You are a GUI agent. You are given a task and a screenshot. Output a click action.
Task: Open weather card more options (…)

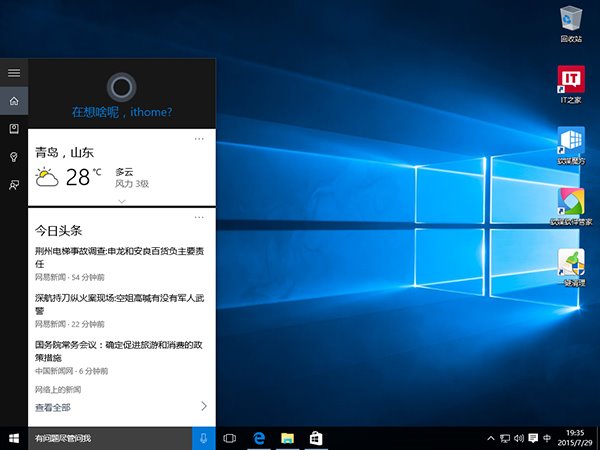pos(199,138)
